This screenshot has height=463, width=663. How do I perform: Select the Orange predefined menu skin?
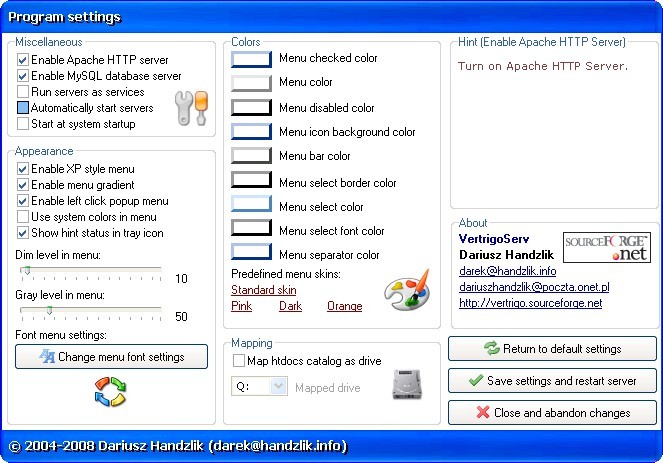pos(344,306)
